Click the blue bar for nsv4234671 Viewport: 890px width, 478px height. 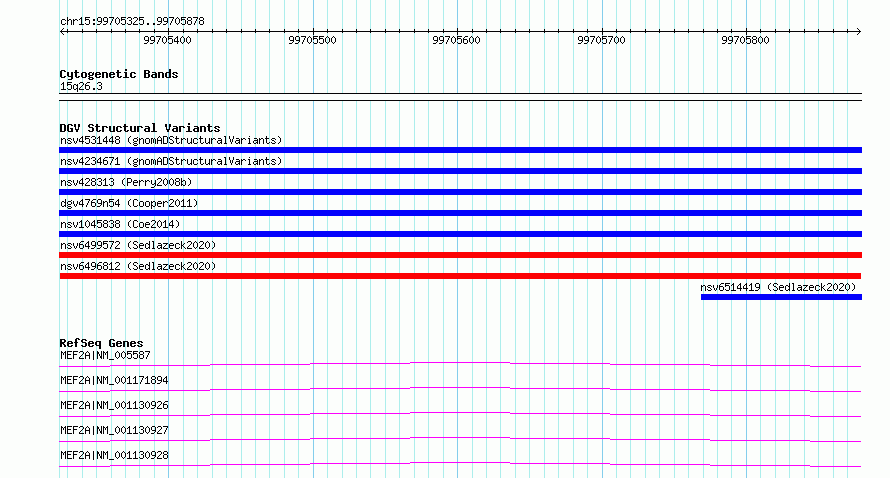coord(460,171)
